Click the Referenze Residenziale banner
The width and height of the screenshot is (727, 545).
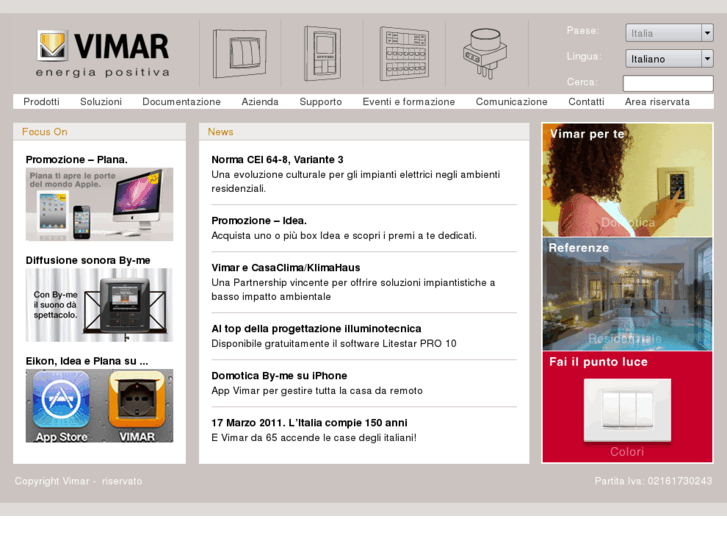(x=627, y=294)
